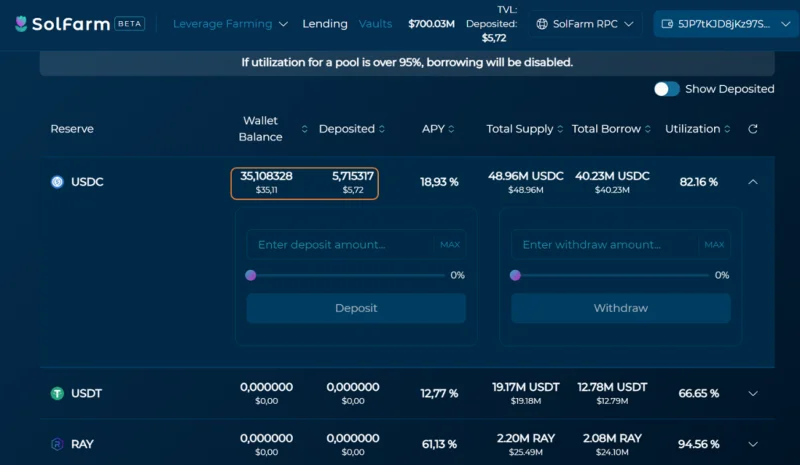Viewport: 800px width, 465px height.
Task: Toggle the Show Deposited switch
Action: click(666, 89)
